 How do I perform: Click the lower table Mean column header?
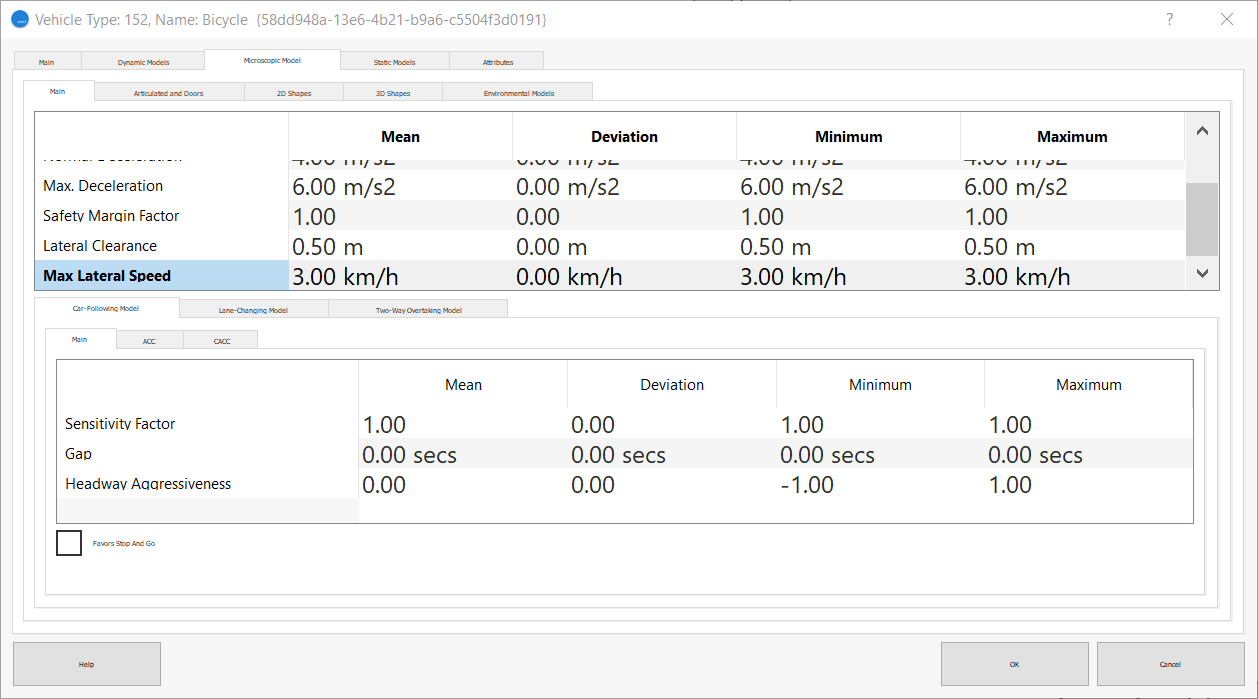463,384
